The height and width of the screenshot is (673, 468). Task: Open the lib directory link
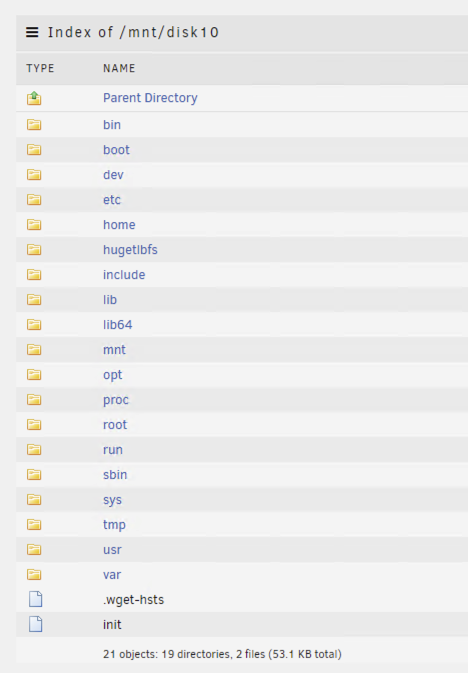pos(110,300)
